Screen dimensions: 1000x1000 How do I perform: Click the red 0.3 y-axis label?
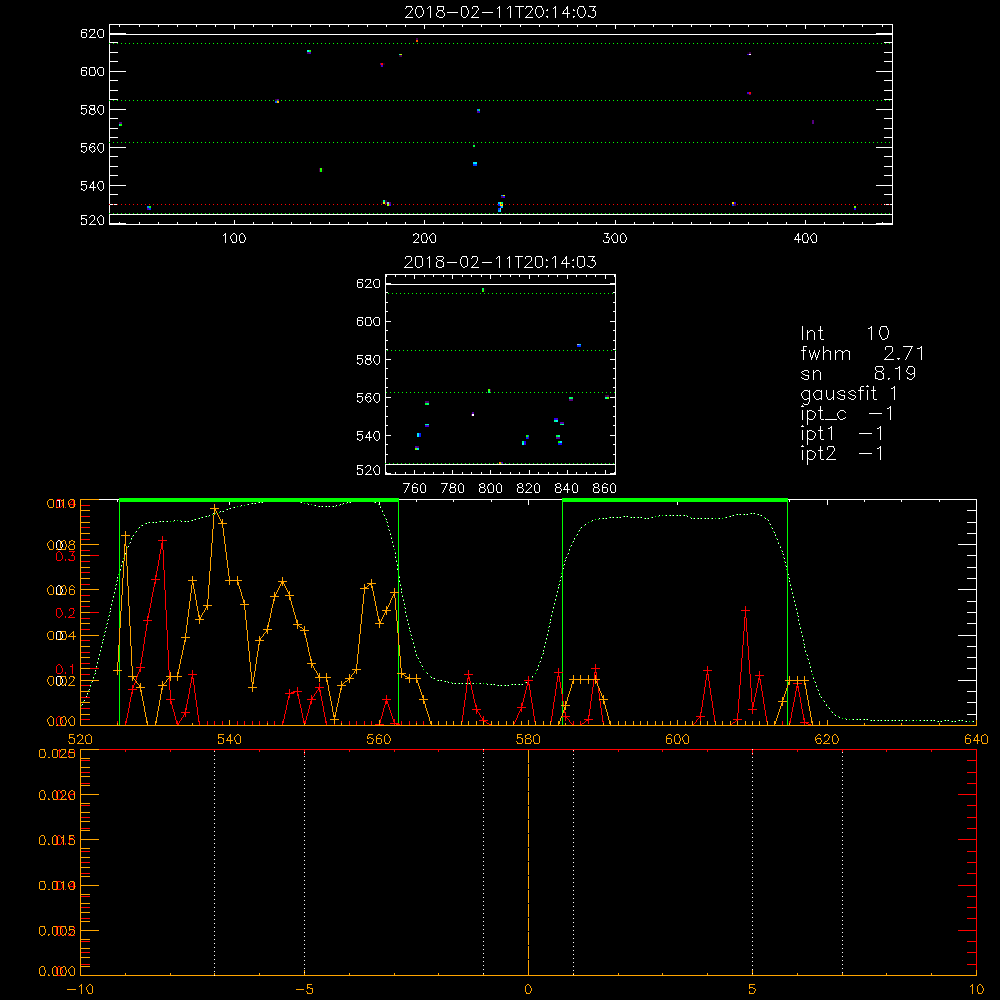tap(65, 556)
